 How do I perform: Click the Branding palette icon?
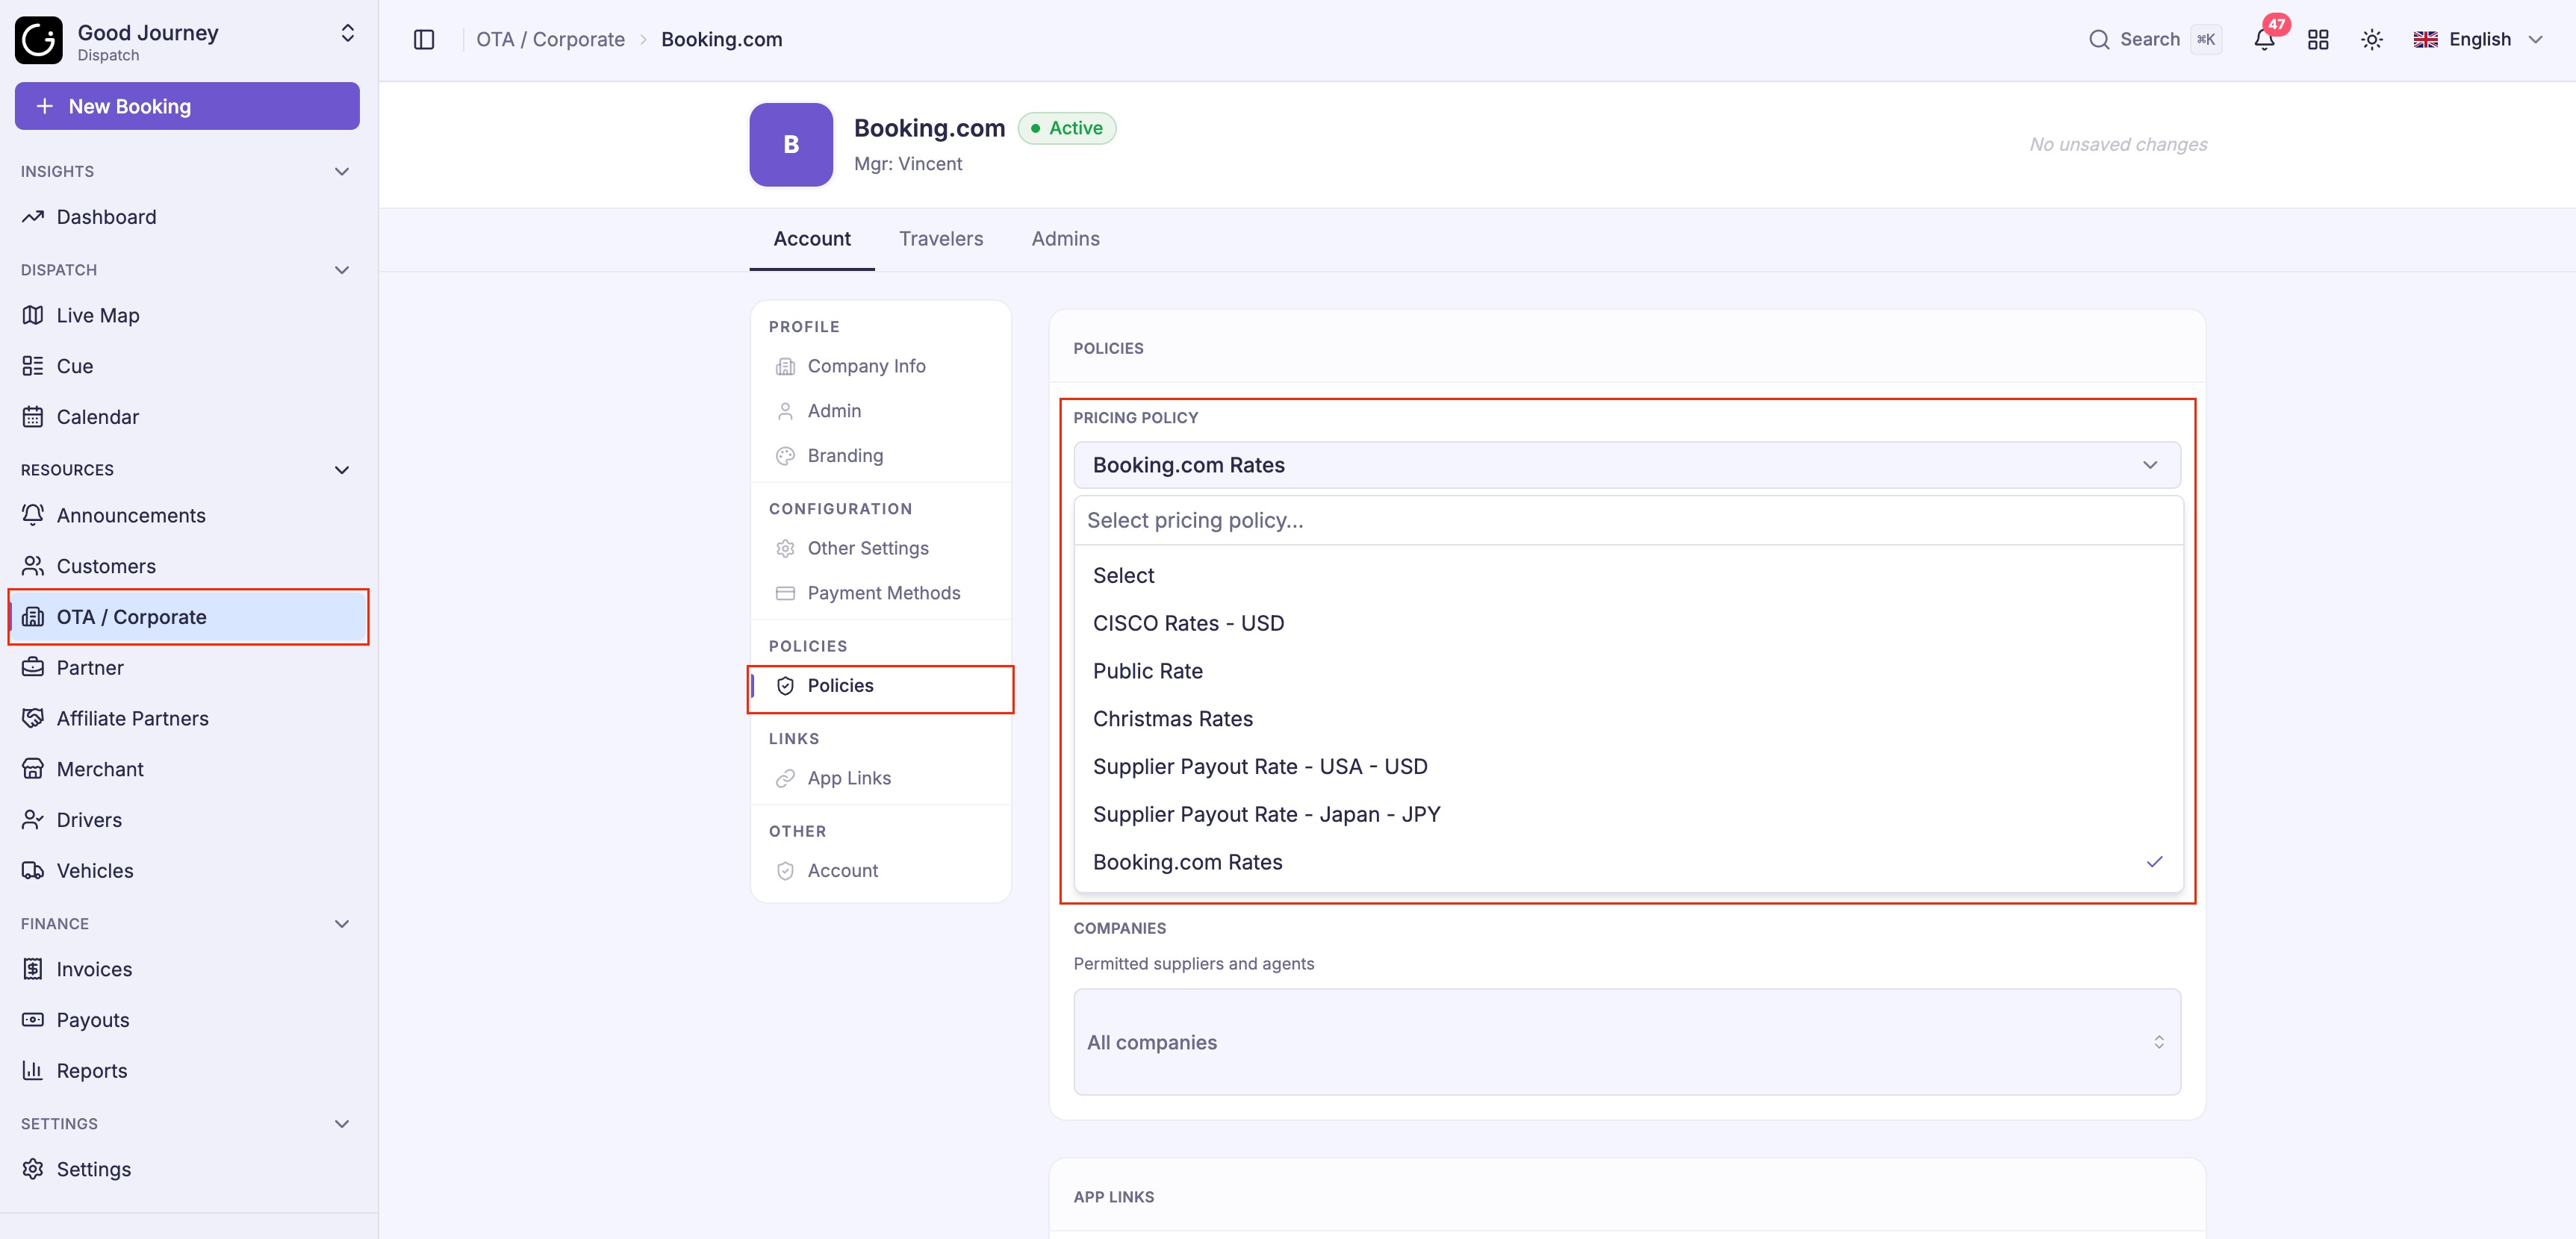[785, 456]
